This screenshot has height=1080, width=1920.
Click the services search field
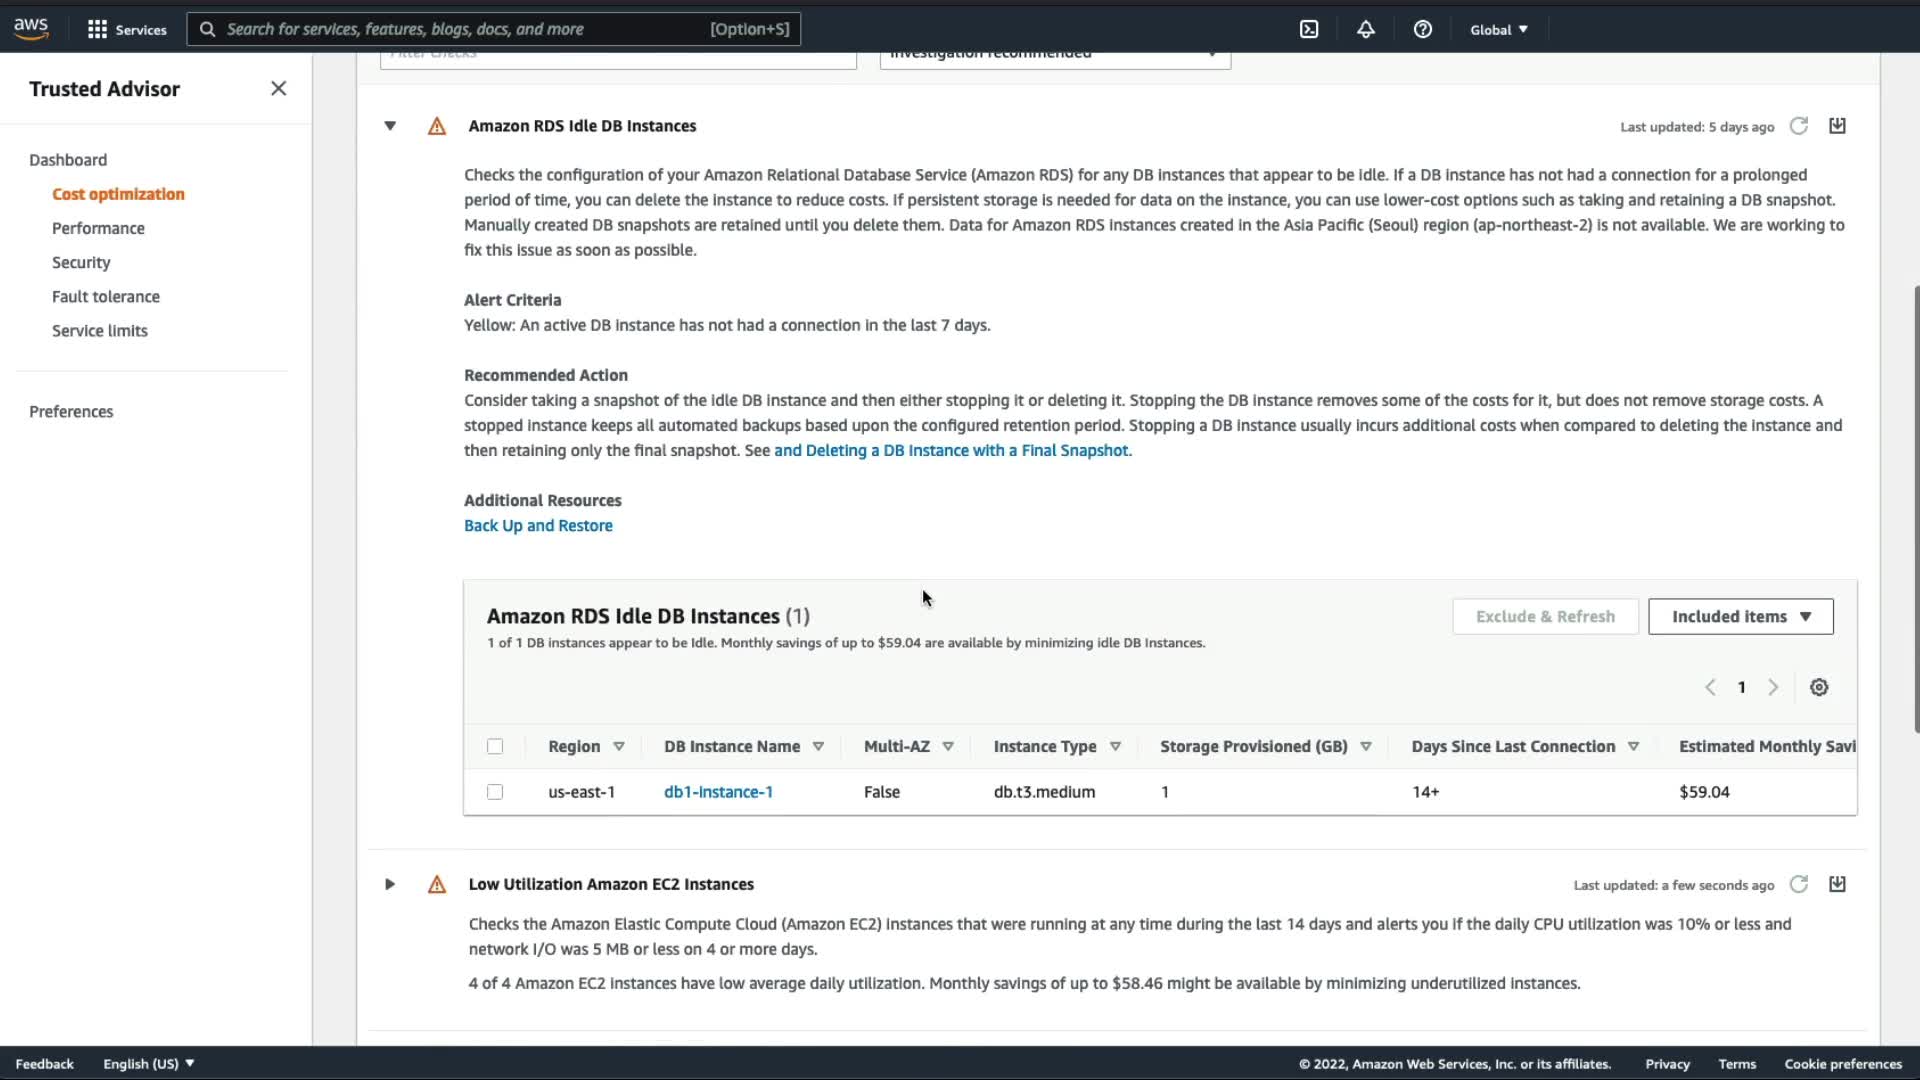[460, 29]
